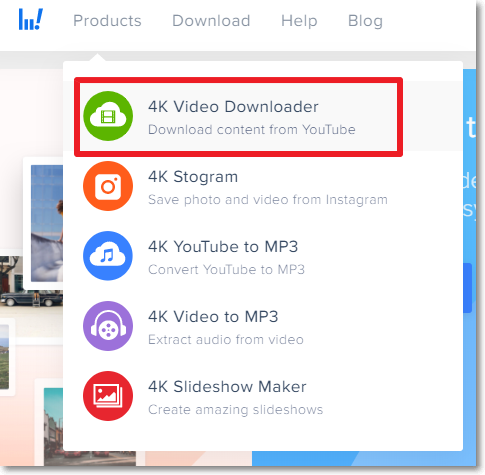Click the 4K Download logo icon
485x475 pixels.
click(31, 19)
